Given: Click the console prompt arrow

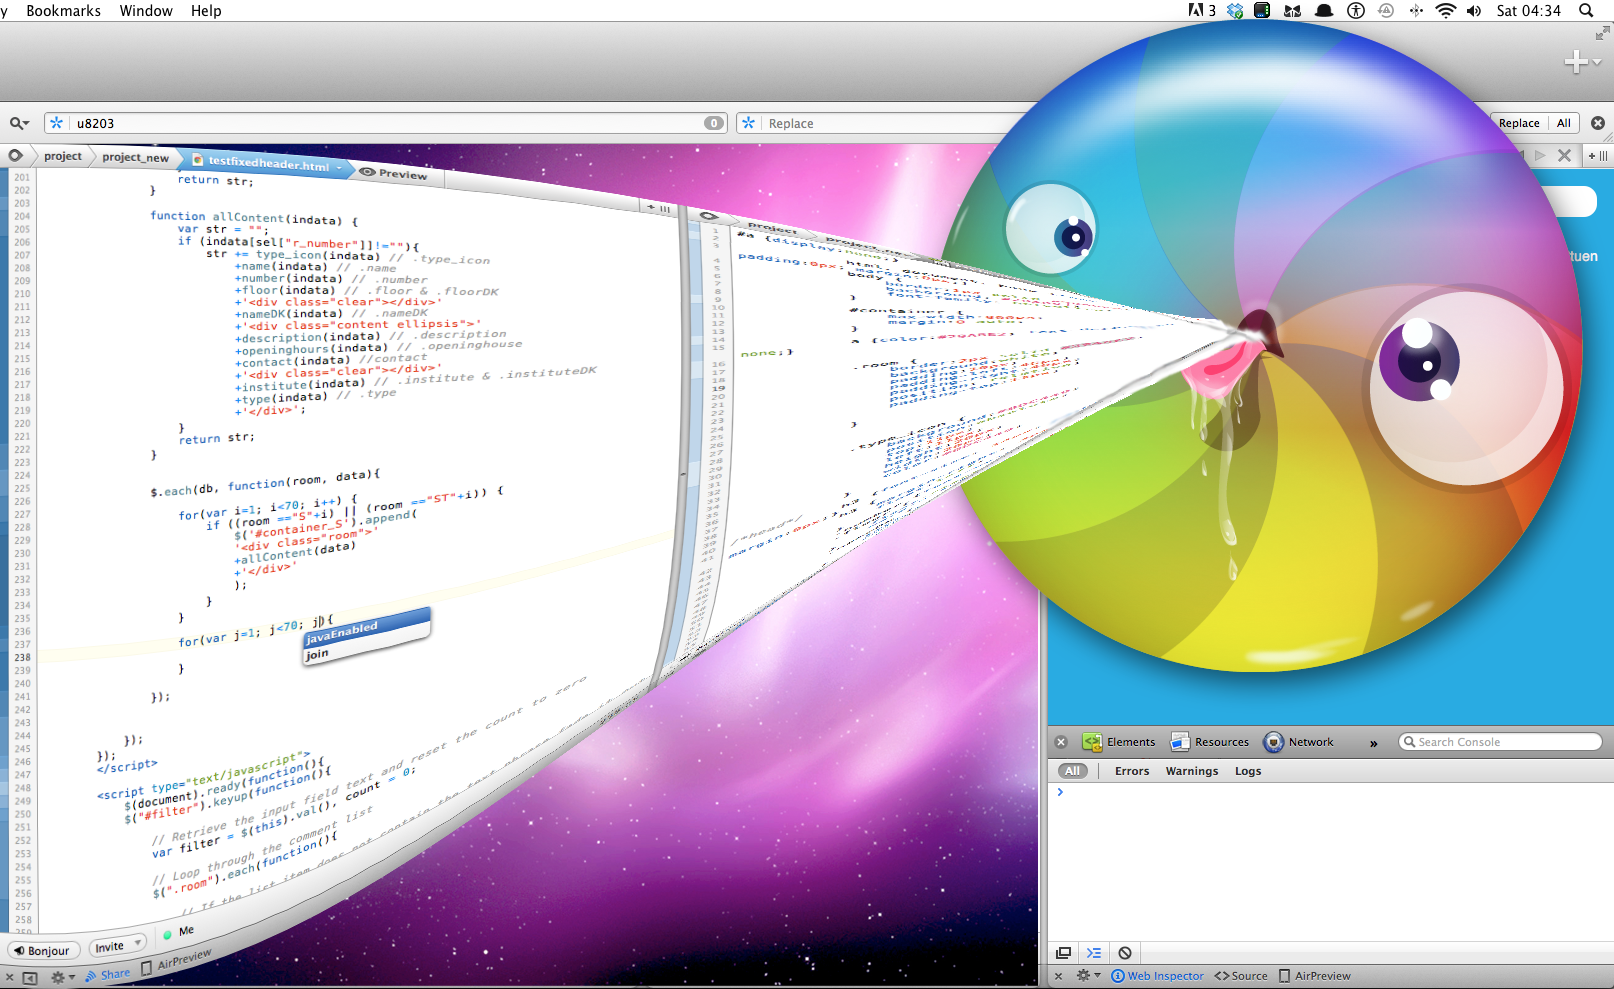Looking at the screenshot, I should click(x=1060, y=792).
